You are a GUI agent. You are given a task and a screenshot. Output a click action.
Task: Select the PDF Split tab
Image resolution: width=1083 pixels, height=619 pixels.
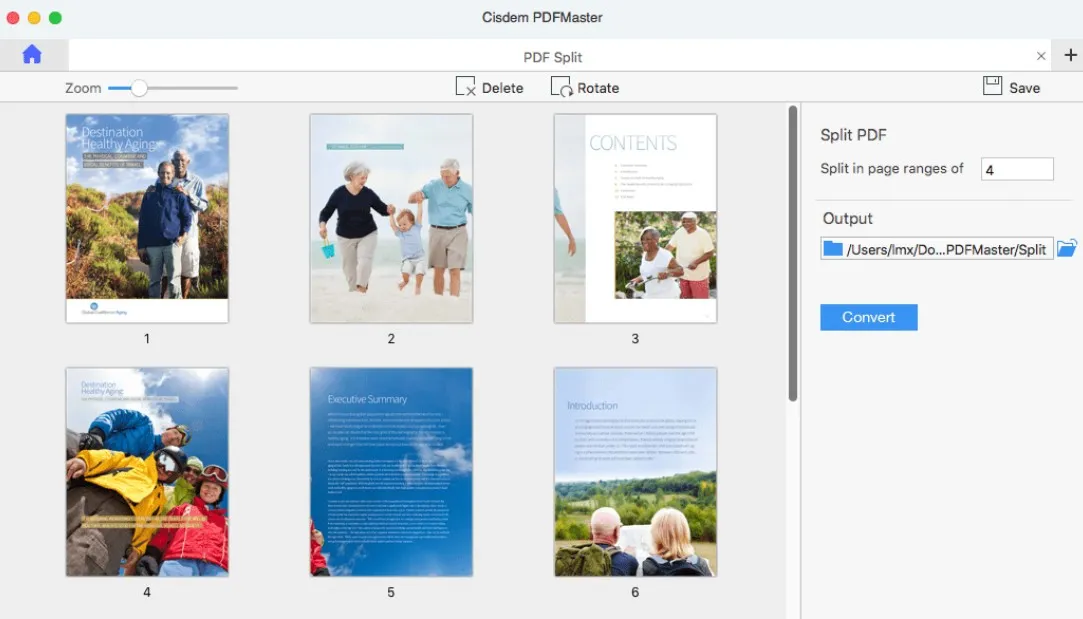coord(553,57)
